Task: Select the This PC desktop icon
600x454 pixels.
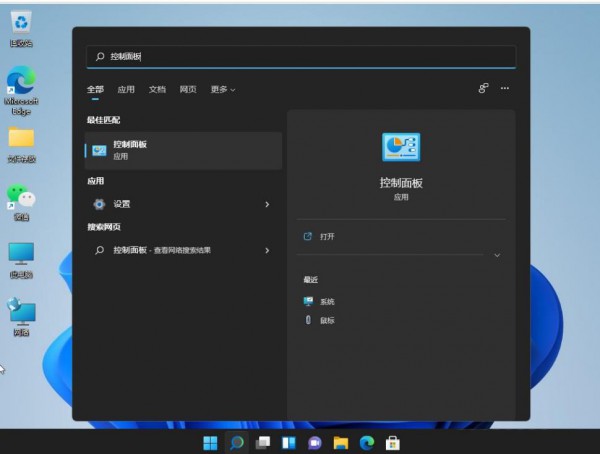Action: coord(21,260)
